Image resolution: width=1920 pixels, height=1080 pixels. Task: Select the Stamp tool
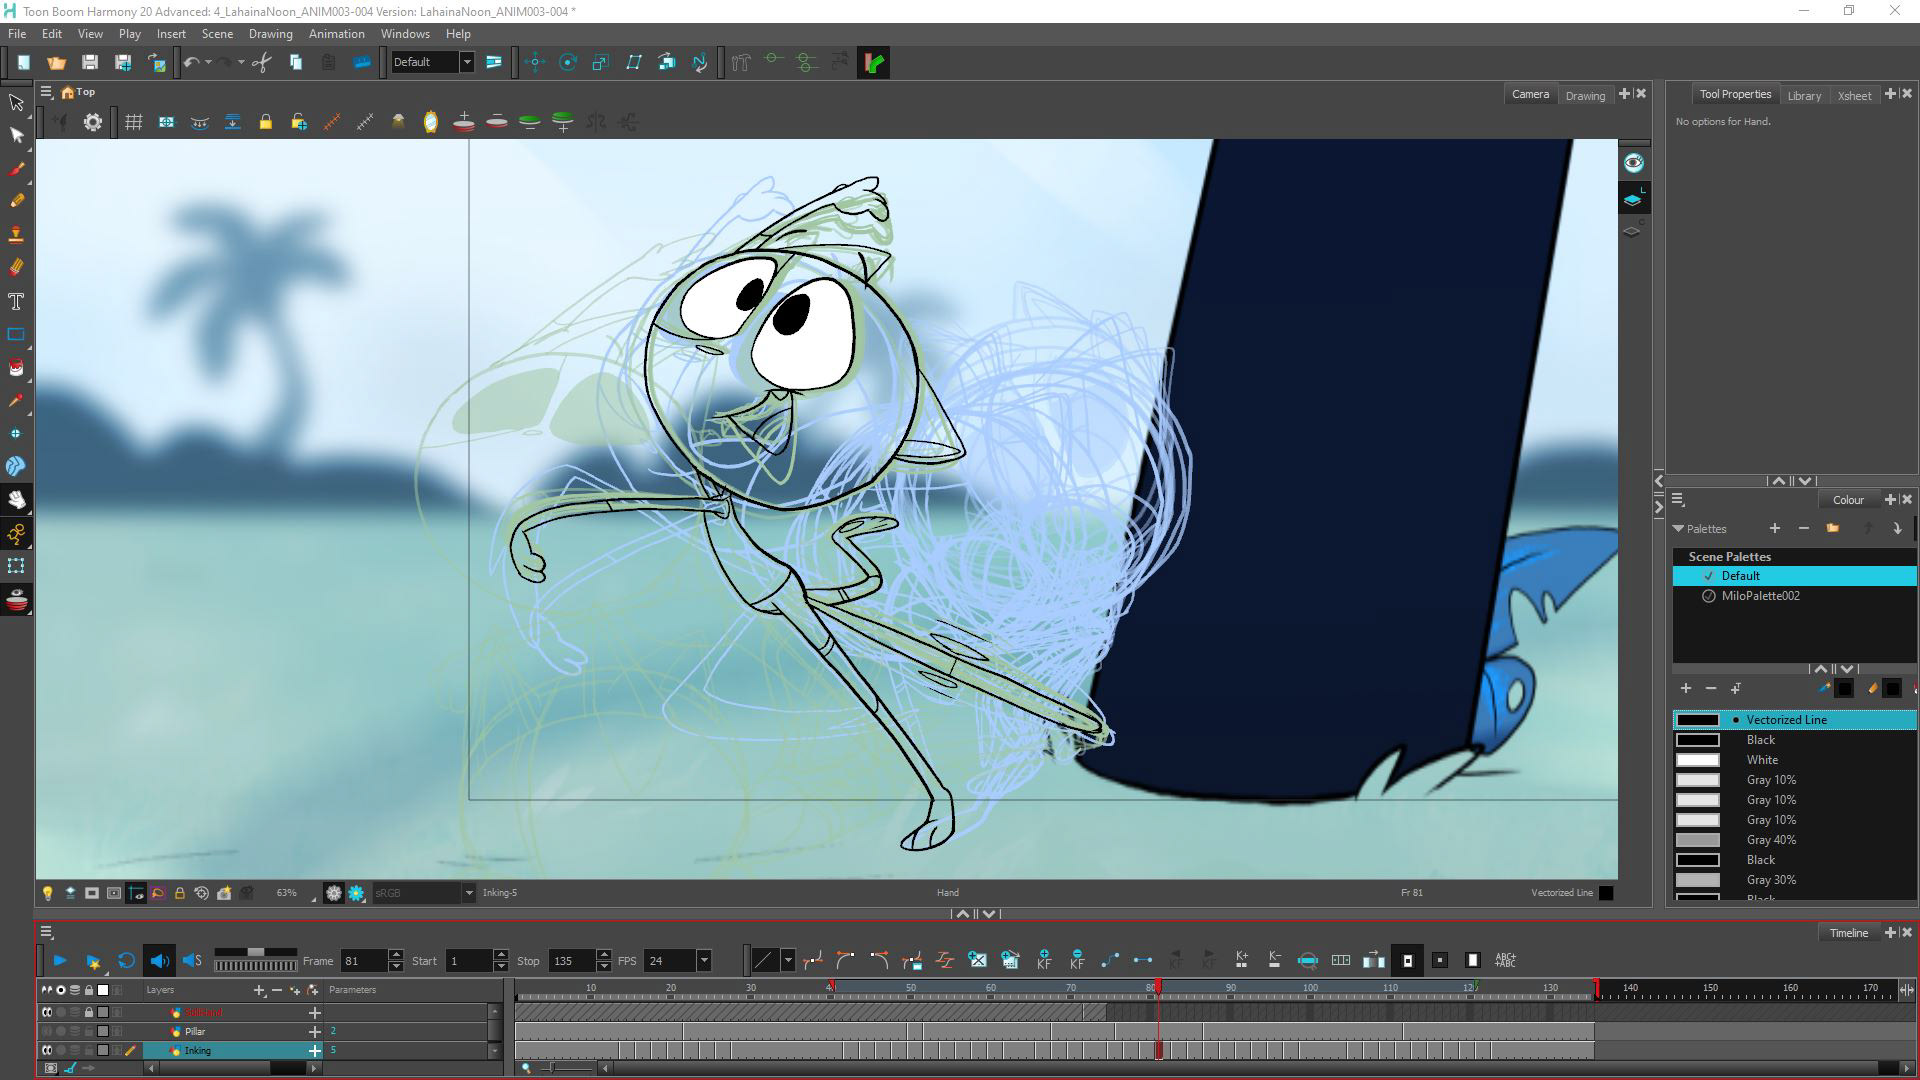click(x=16, y=234)
